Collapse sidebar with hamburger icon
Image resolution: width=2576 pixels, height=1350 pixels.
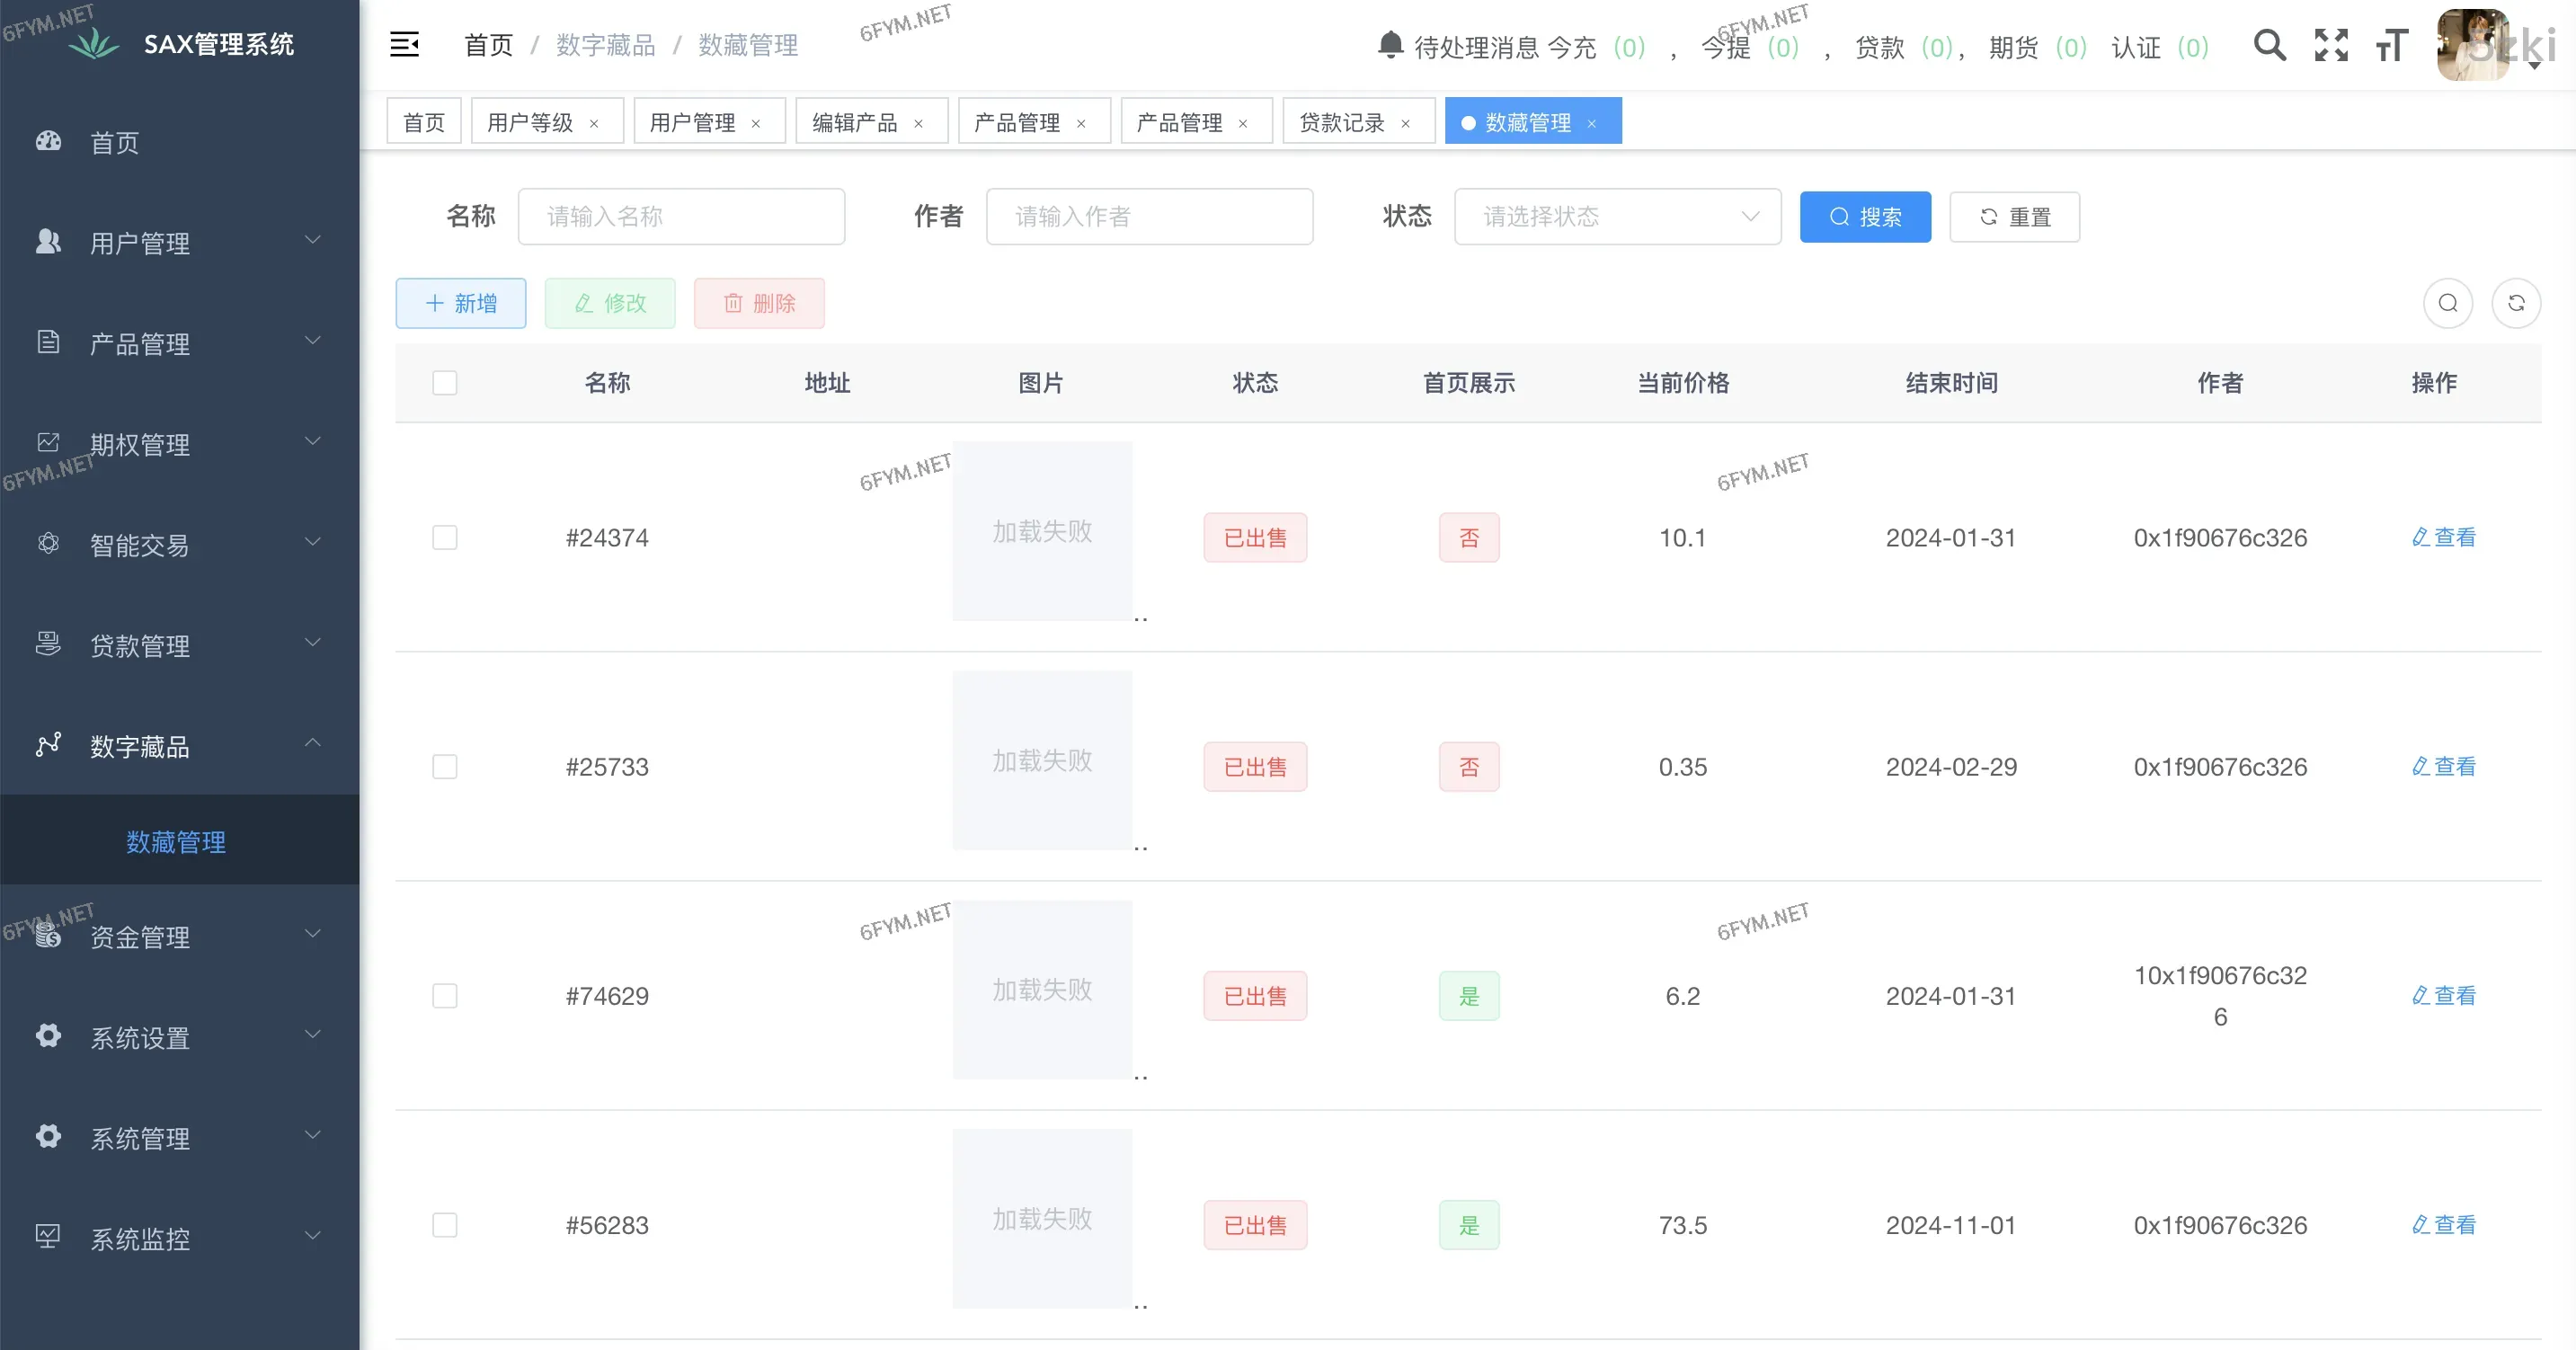pyautogui.click(x=404, y=45)
